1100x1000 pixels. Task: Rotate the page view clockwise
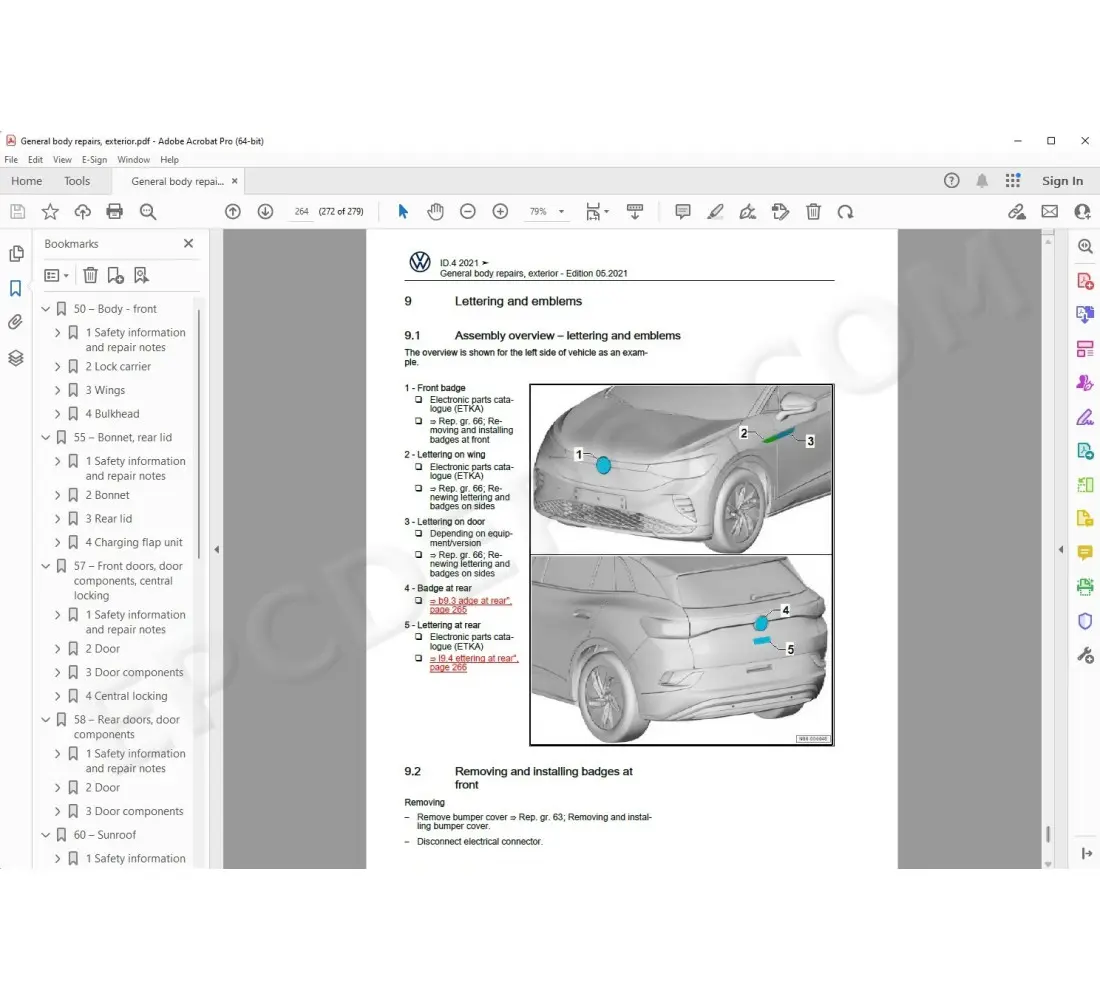[x=845, y=211]
